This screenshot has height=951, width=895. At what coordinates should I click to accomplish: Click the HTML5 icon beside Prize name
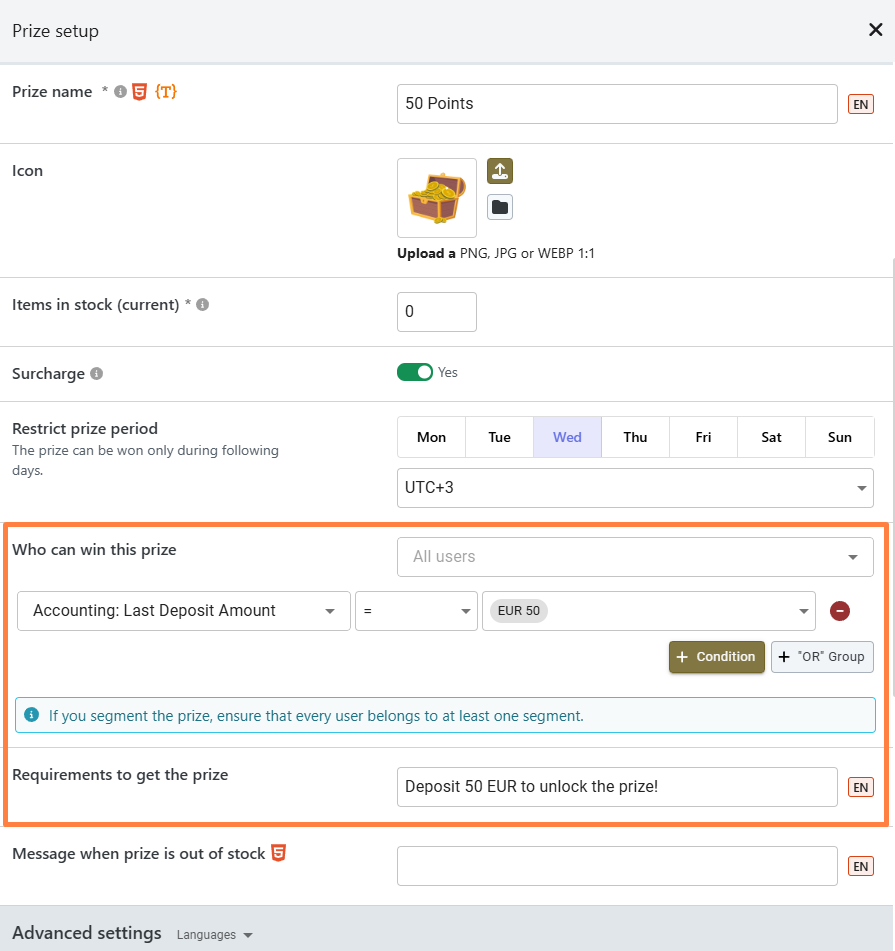pyautogui.click(x=139, y=92)
